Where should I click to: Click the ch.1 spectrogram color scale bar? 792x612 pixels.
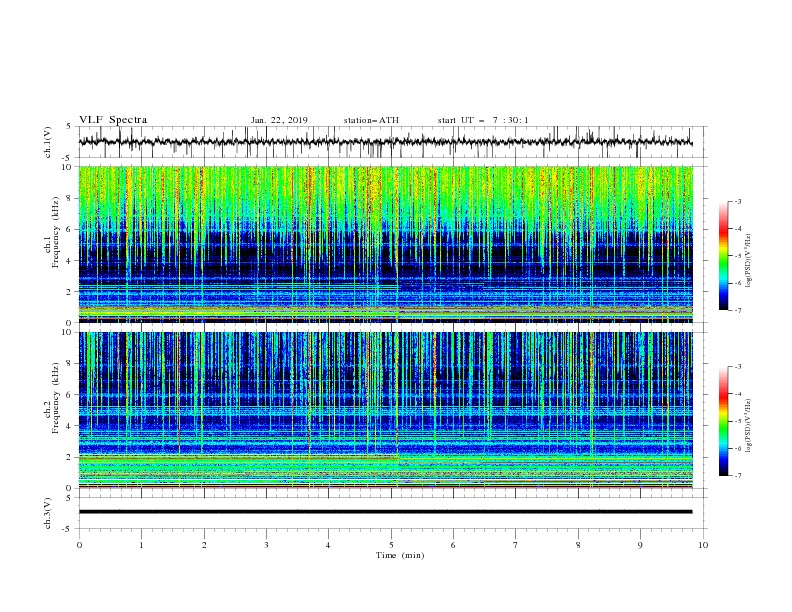(723, 256)
